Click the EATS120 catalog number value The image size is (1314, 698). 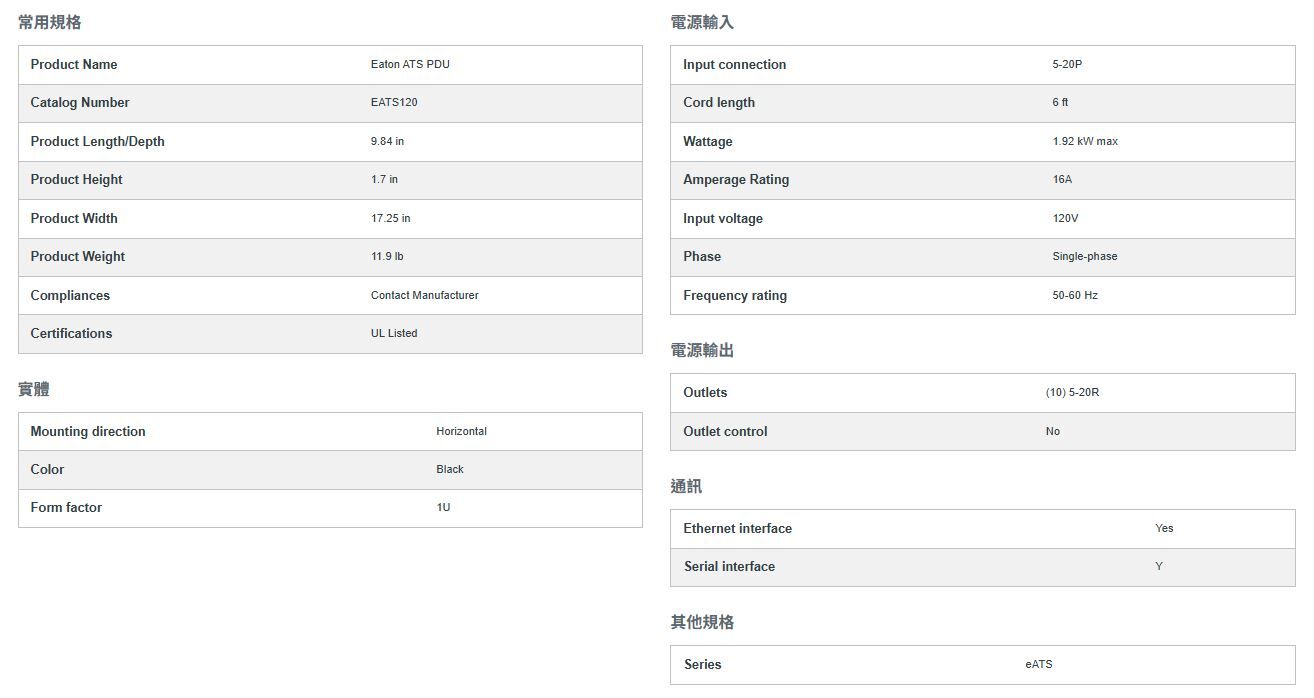click(394, 103)
